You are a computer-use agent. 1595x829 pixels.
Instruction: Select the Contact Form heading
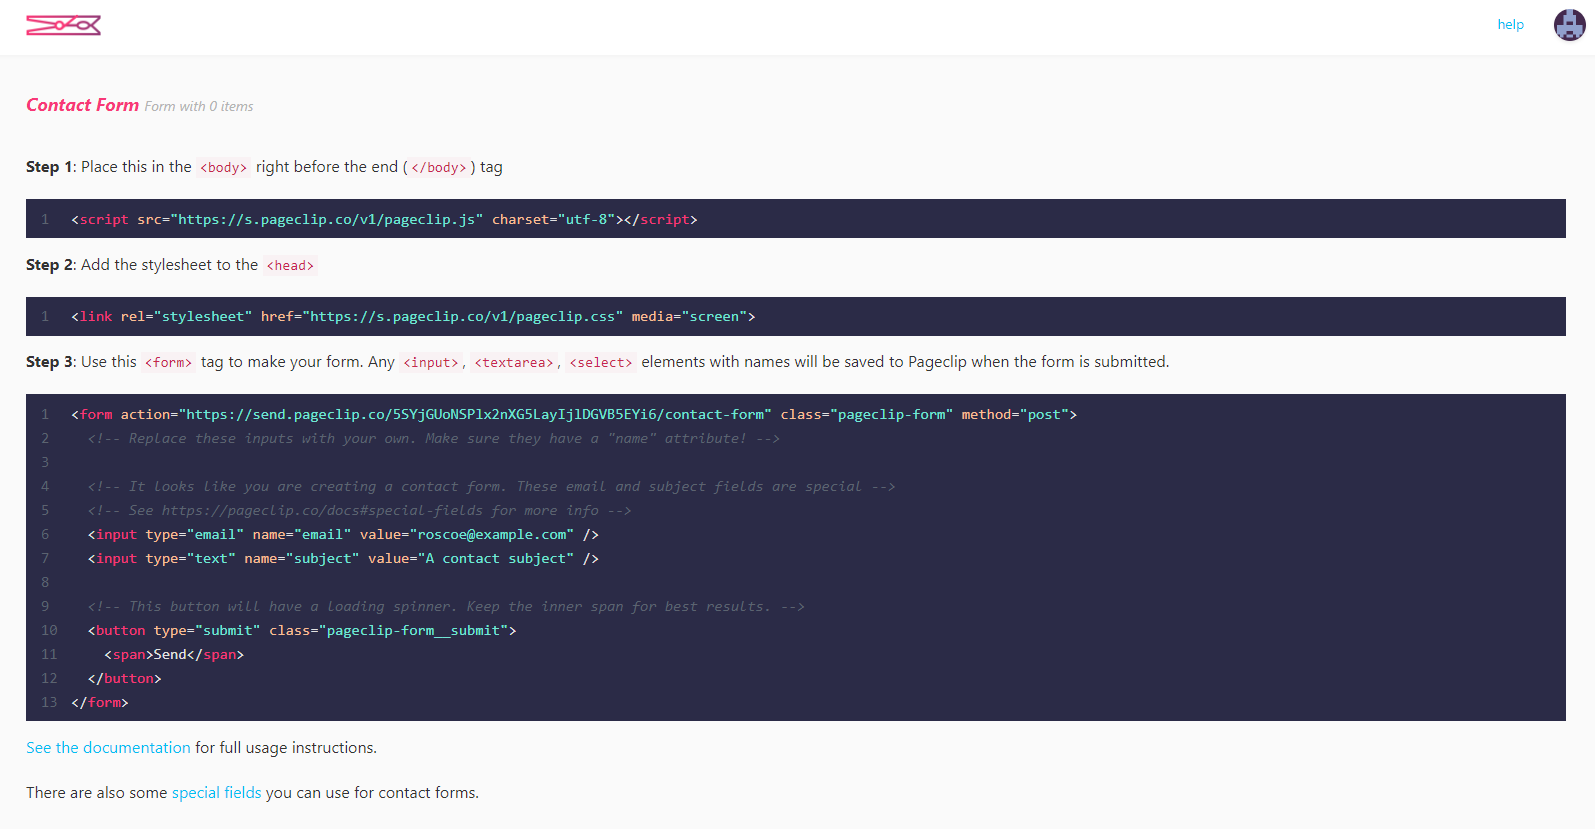point(82,105)
